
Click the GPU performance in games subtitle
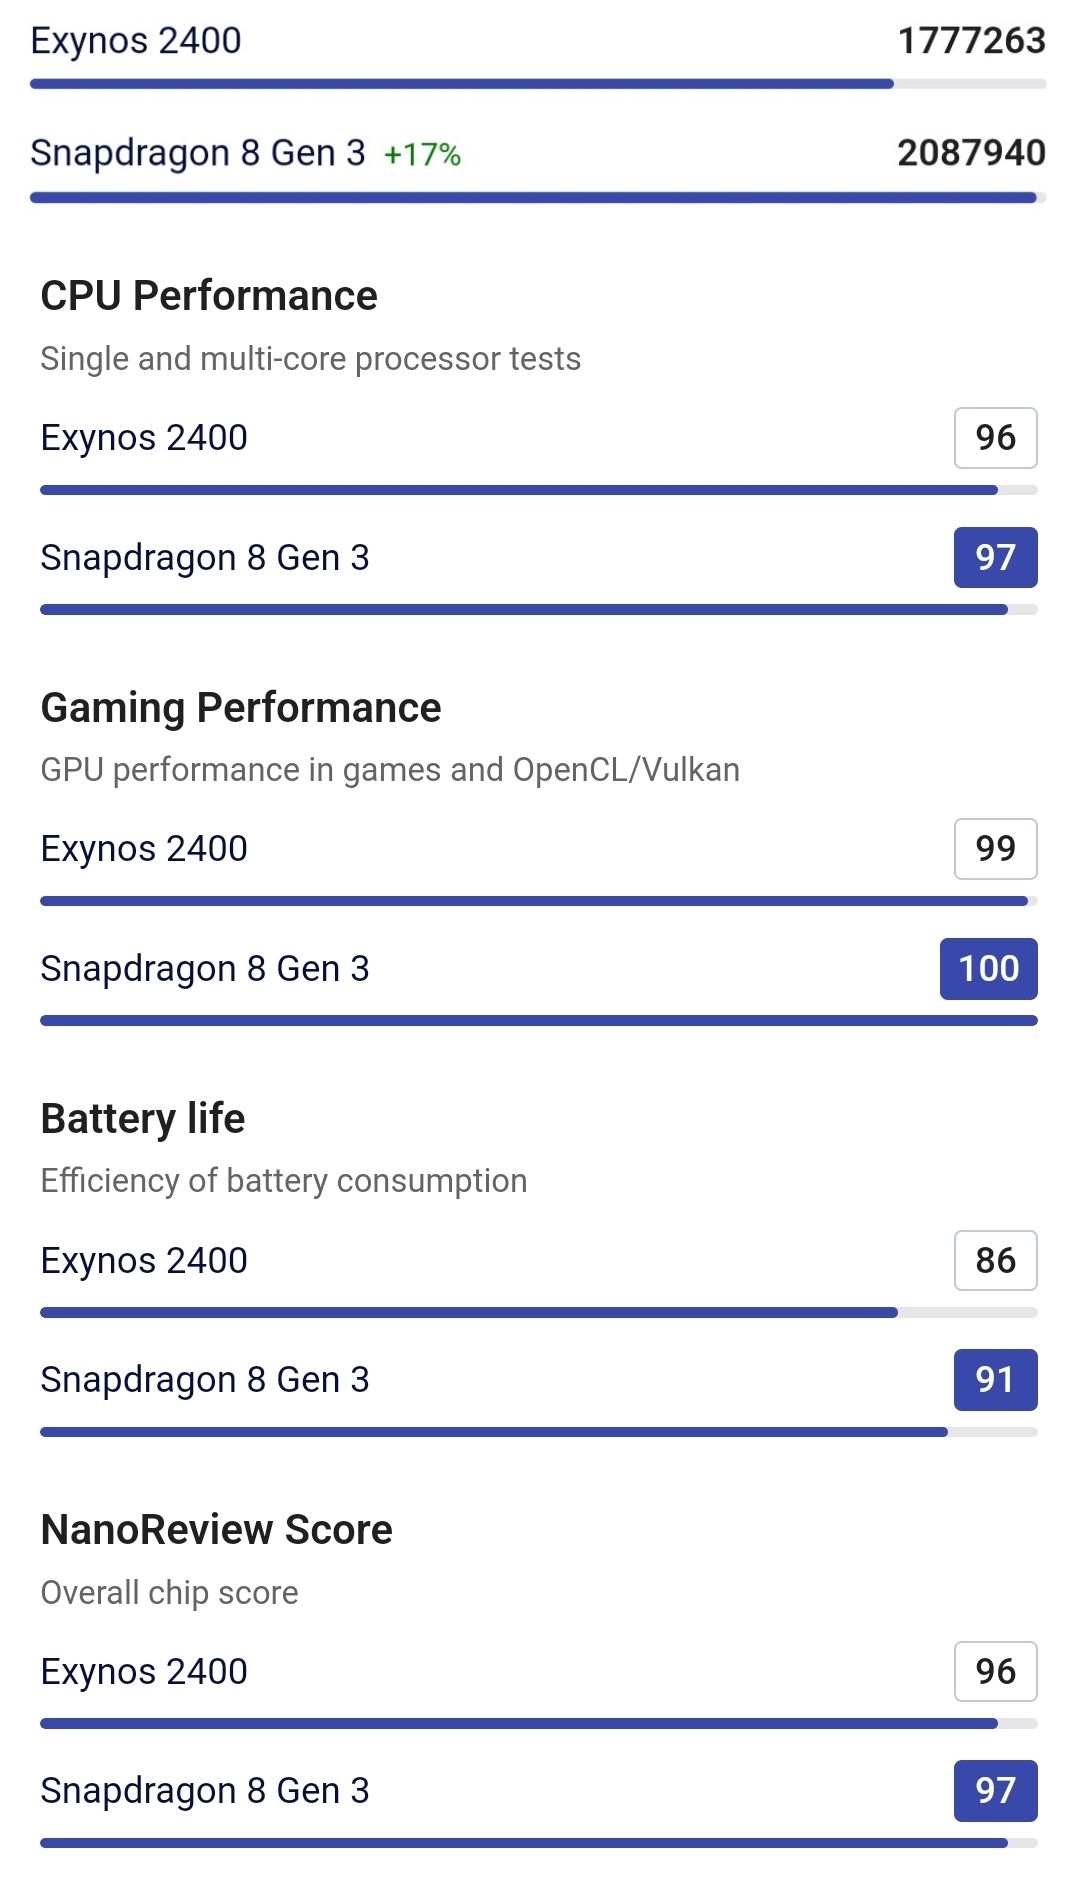pos(390,770)
